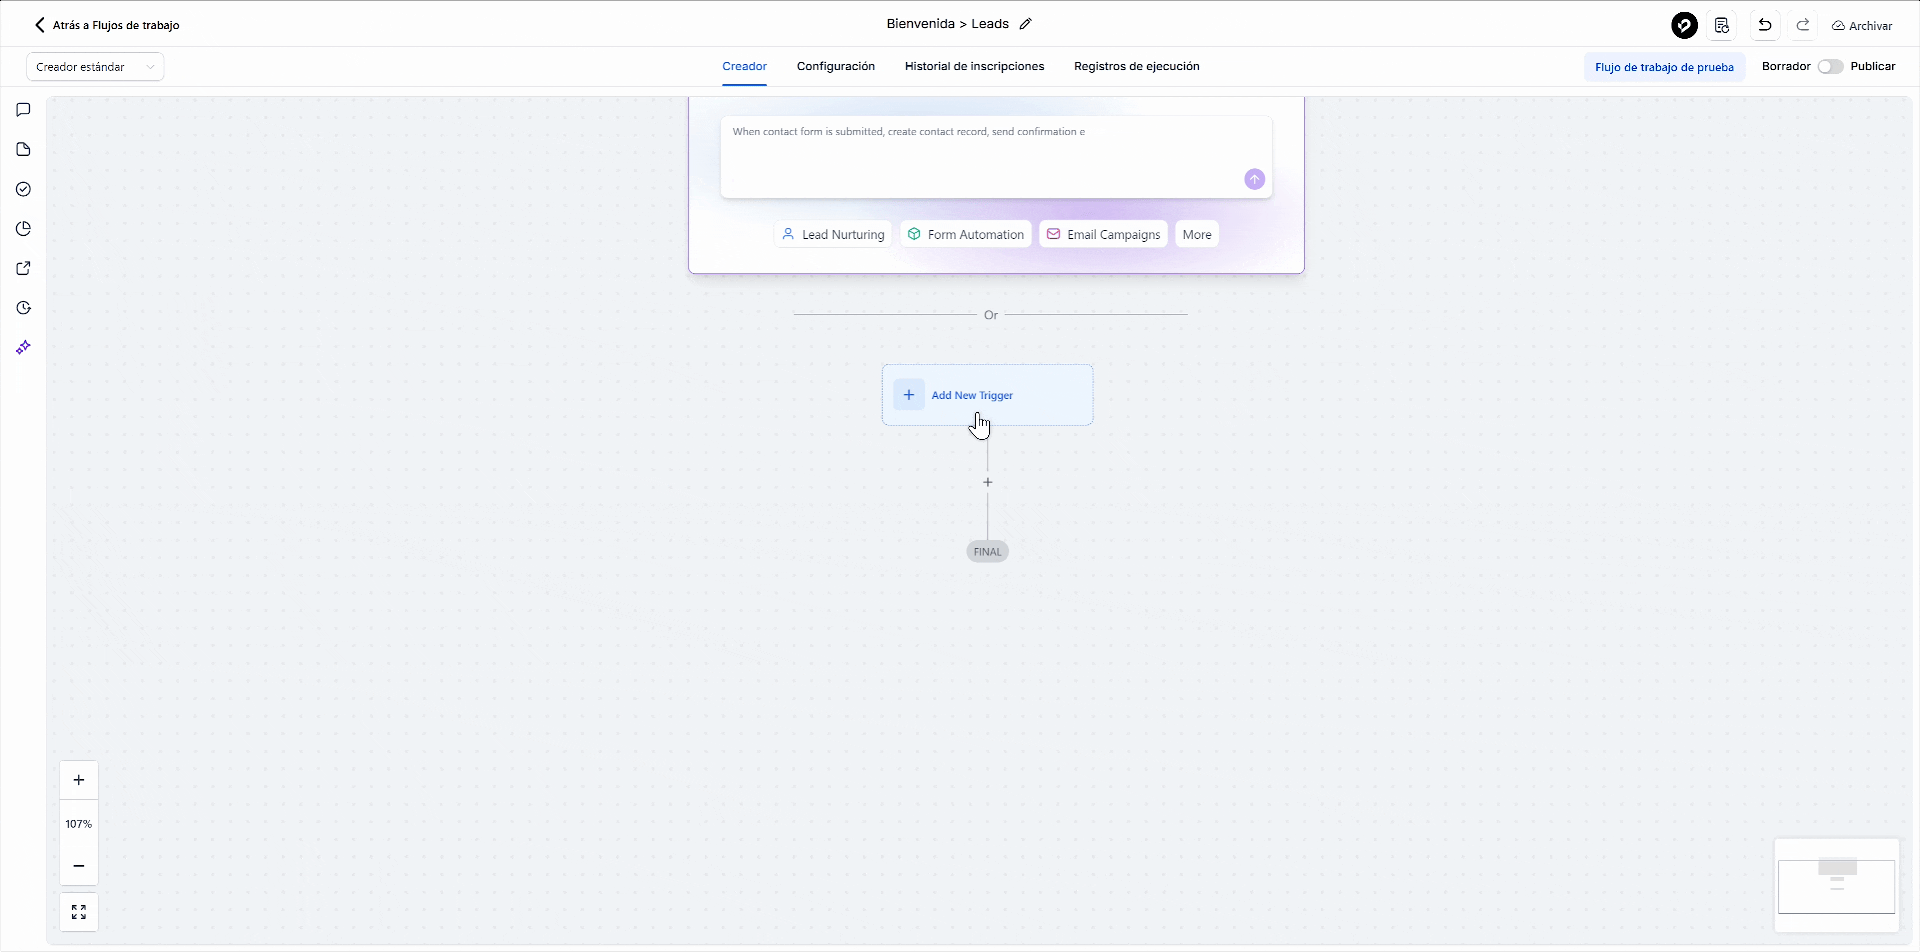Go back to Flujos de trabajo

tap(107, 25)
